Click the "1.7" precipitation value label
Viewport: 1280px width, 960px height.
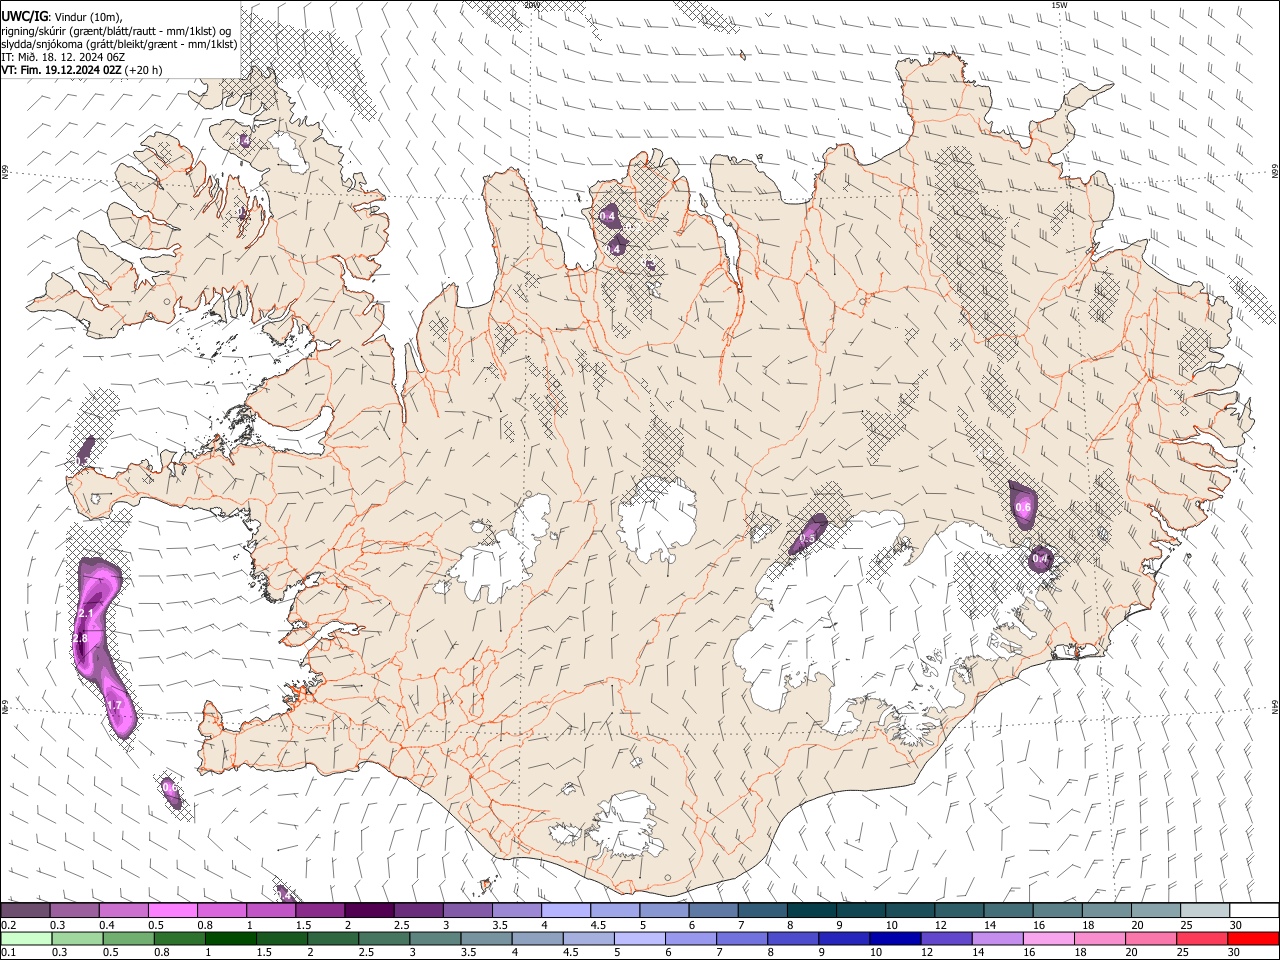114,705
